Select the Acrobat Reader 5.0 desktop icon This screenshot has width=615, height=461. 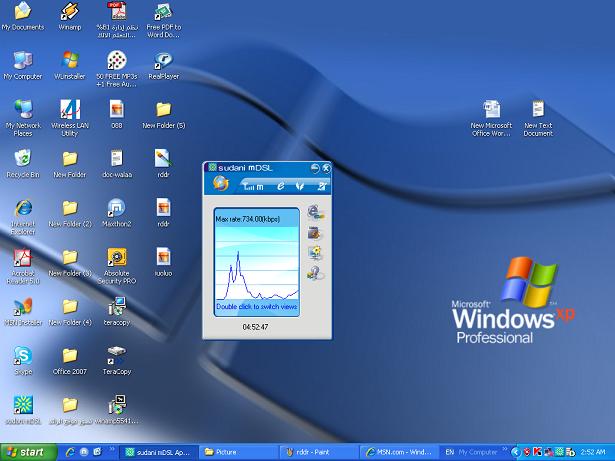(22, 258)
